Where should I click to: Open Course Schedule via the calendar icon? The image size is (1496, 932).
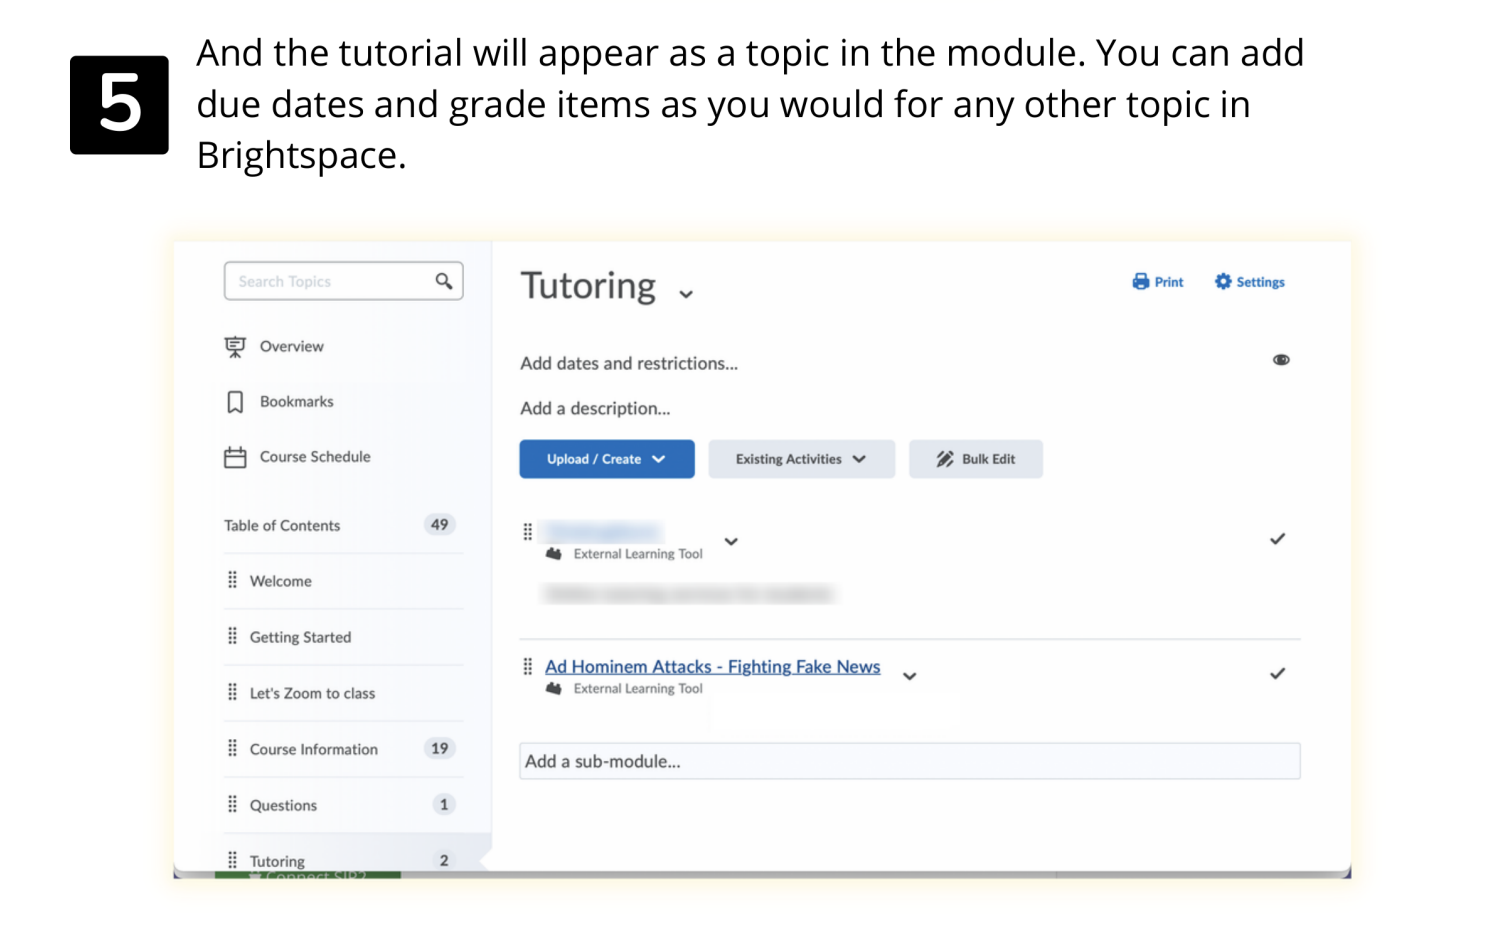[234, 456]
